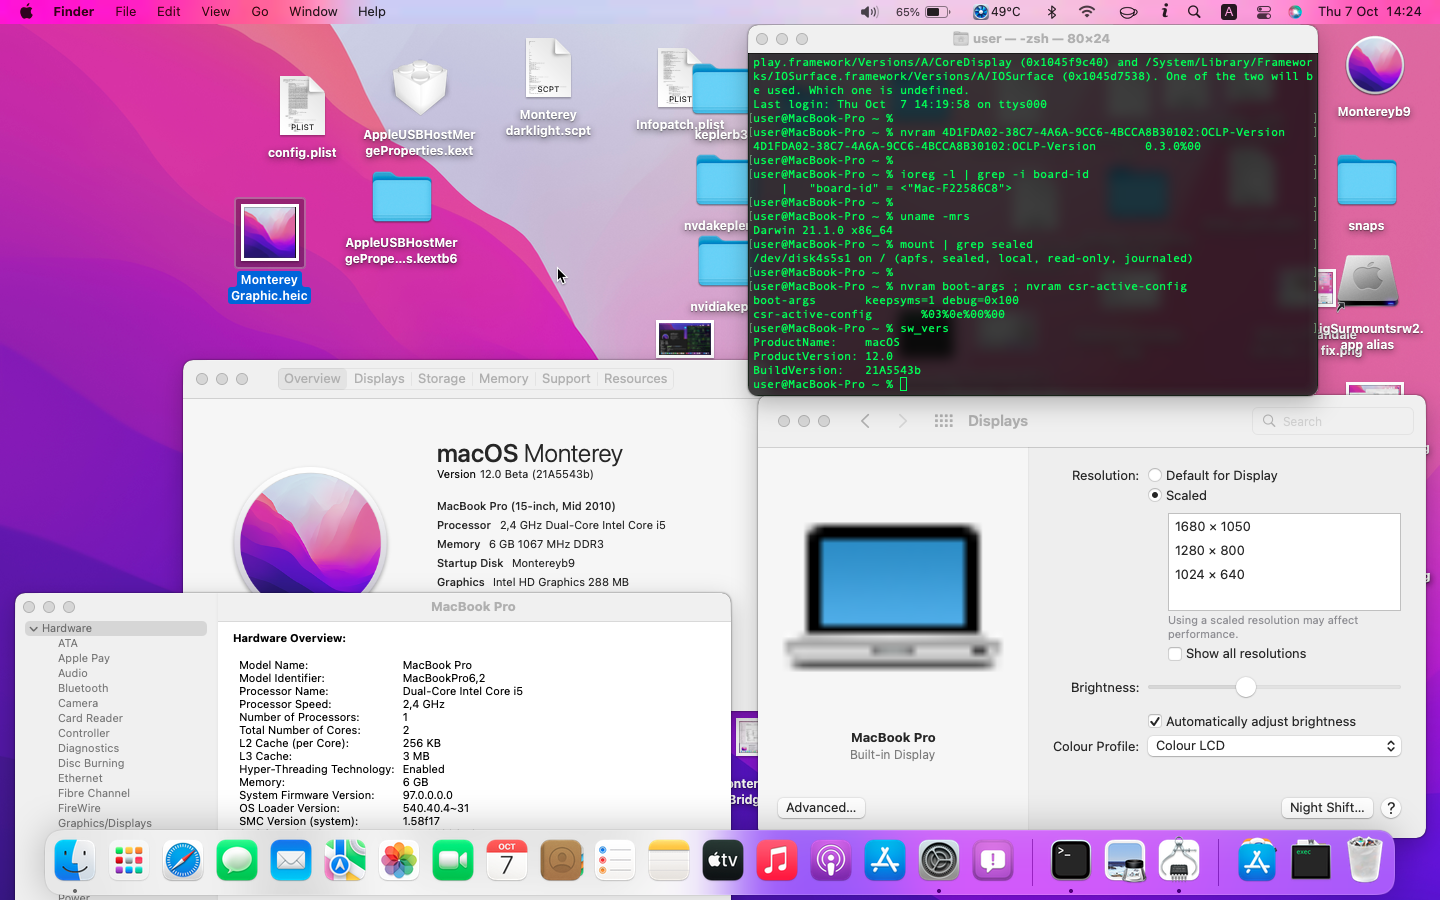Select the Default for Display radio button
Screen dimensions: 1440x900
coord(1155,476)
